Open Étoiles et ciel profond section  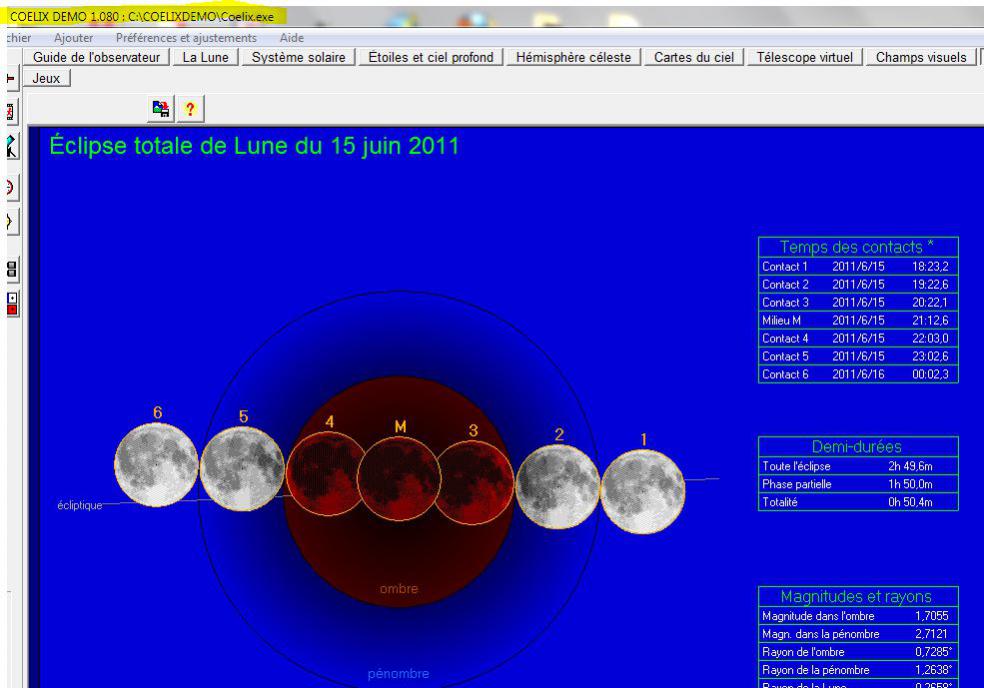coord(430,57)
